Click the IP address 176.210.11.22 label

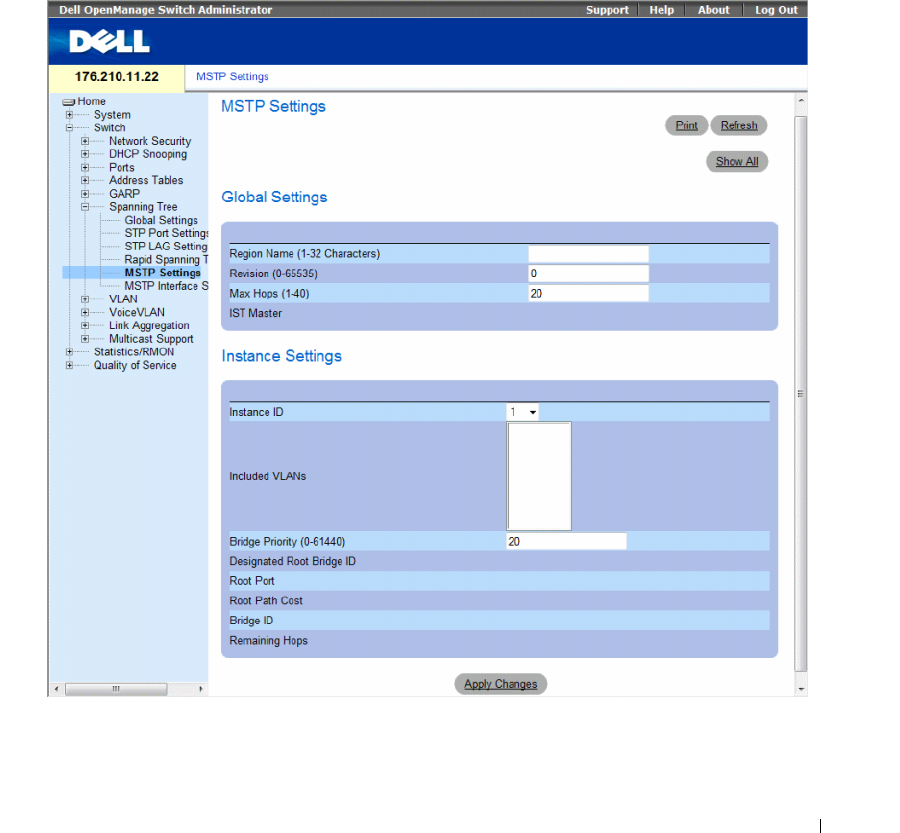point(117,77)
